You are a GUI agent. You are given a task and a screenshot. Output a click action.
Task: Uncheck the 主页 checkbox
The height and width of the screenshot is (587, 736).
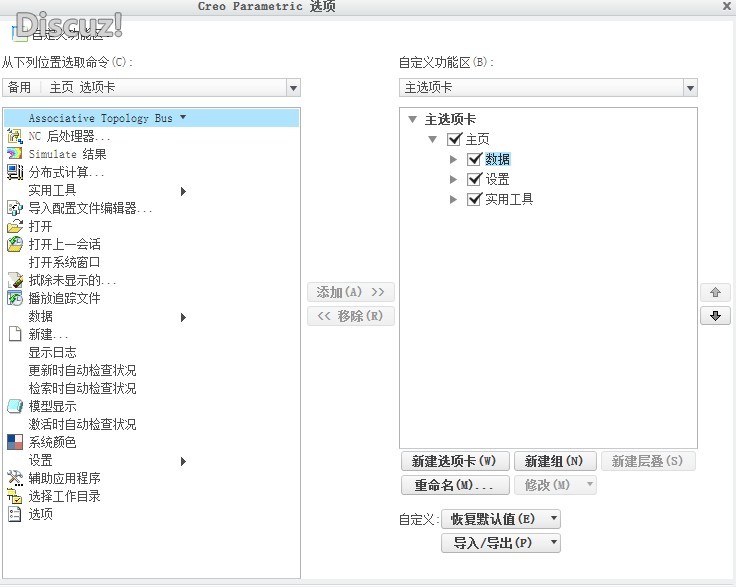(454, 139)
